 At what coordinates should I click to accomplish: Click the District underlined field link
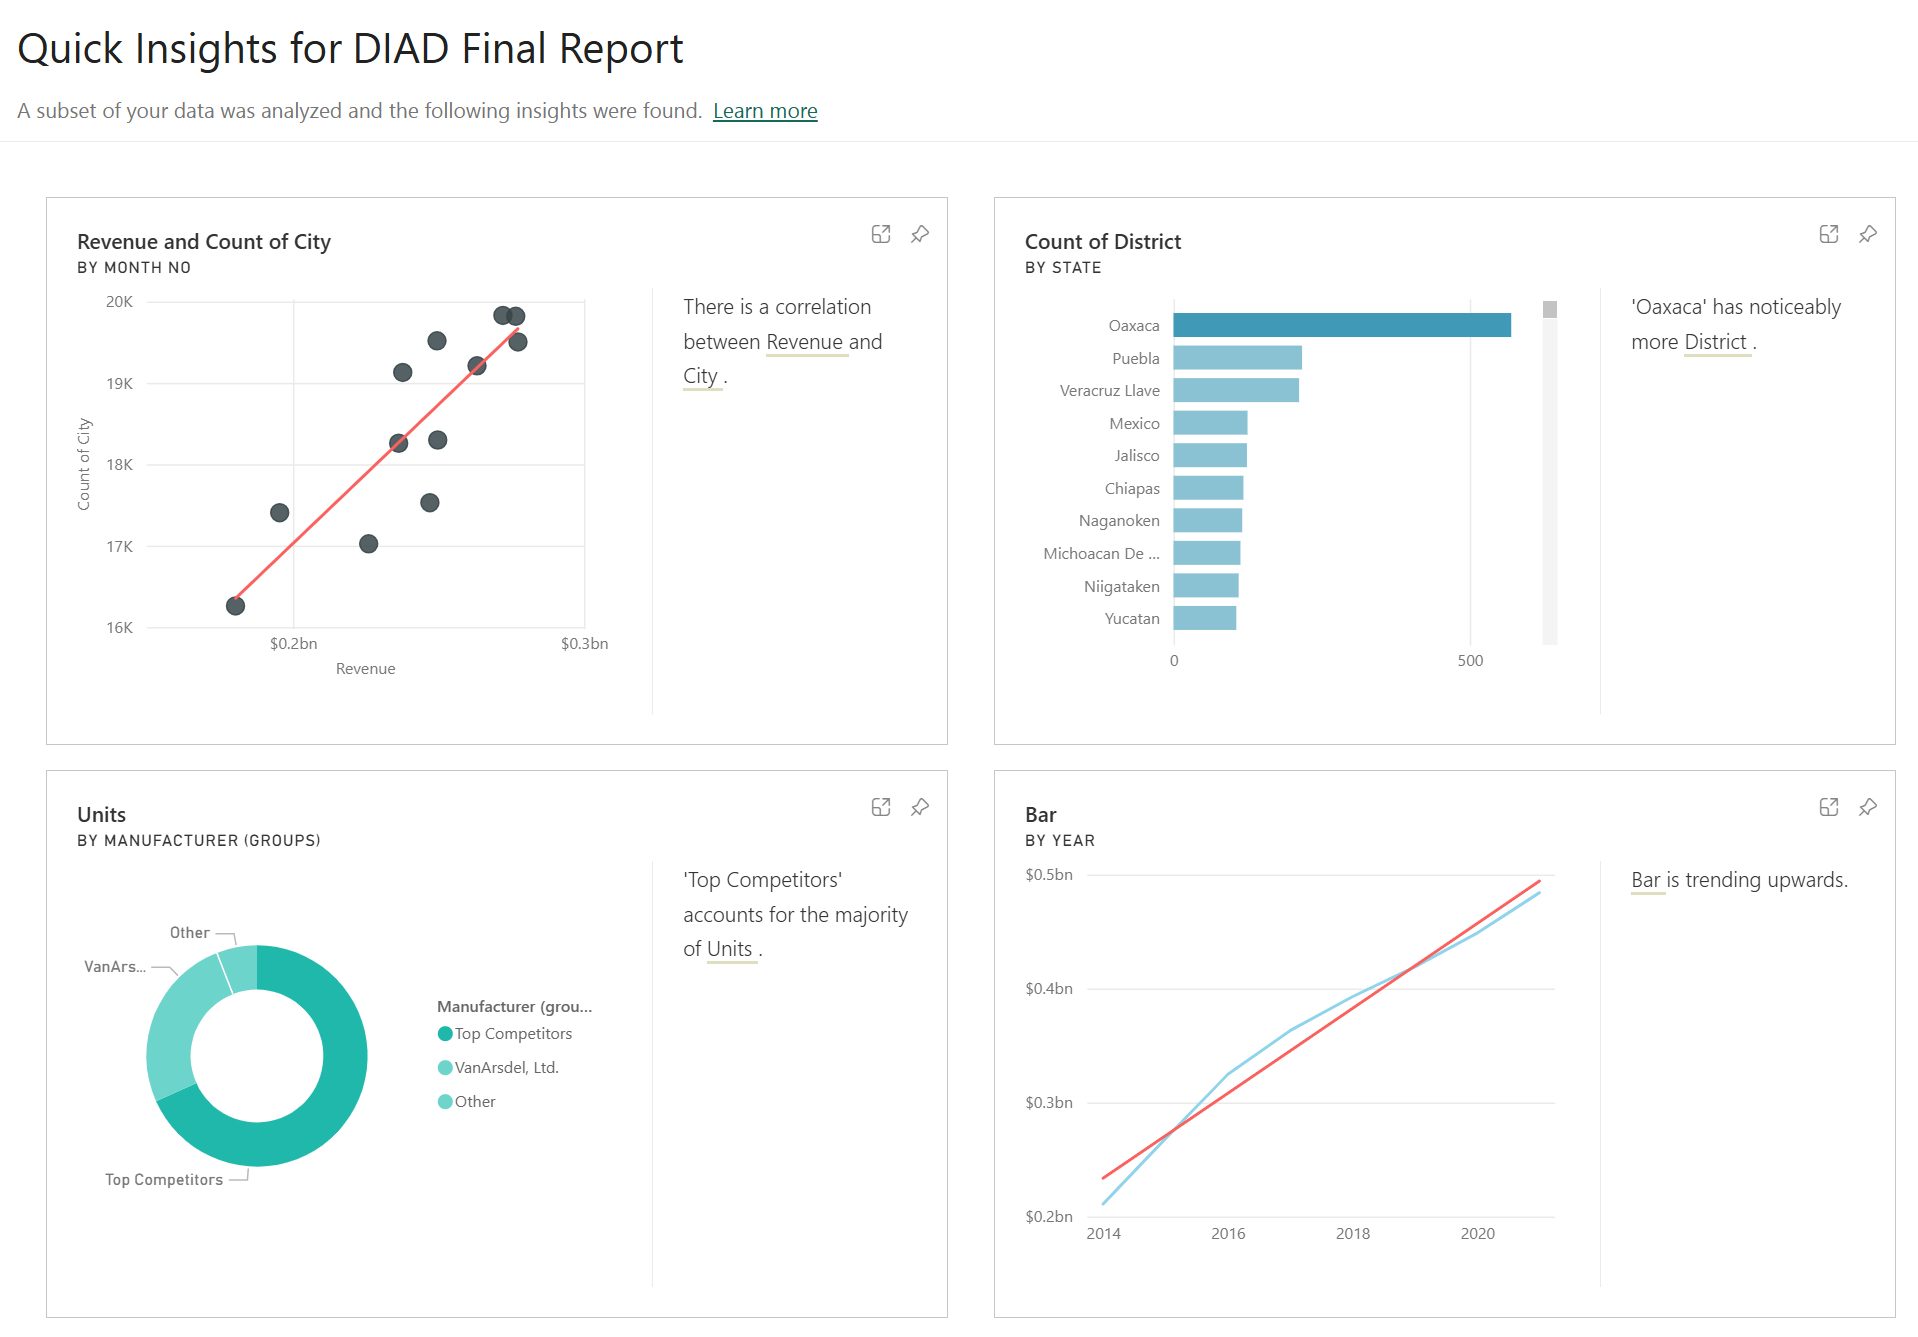pyautogui.click(x=1715, y=342)
